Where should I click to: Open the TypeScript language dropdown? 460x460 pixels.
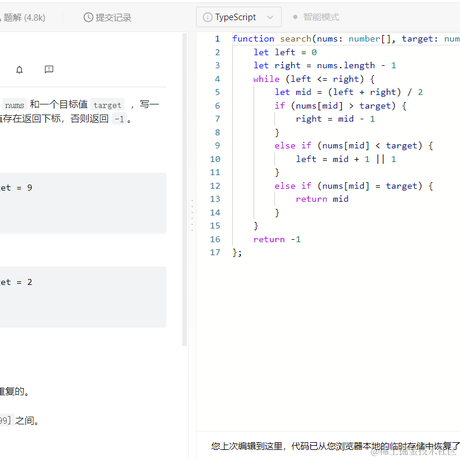click(x=239, y=17)
